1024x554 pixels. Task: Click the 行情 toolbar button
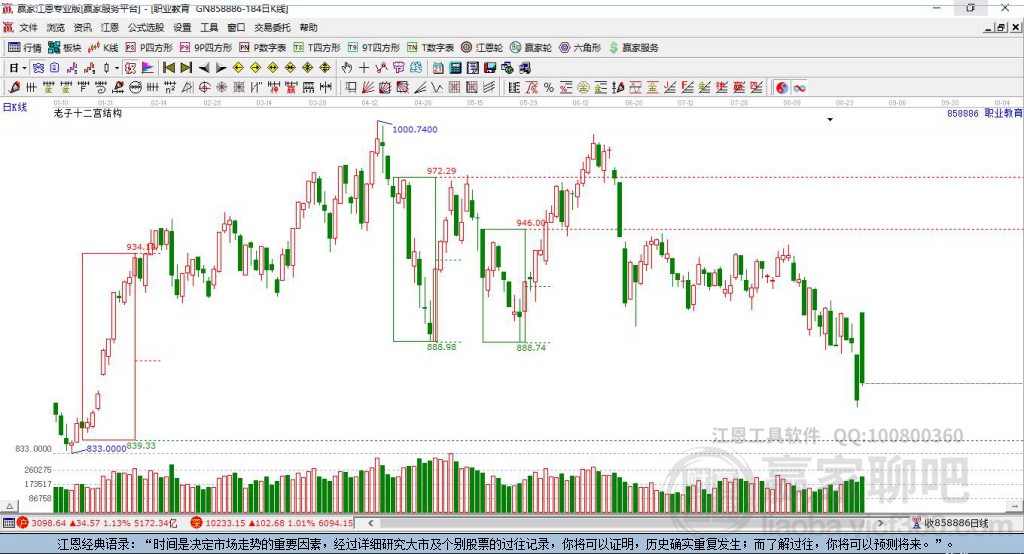pos(25,48)
